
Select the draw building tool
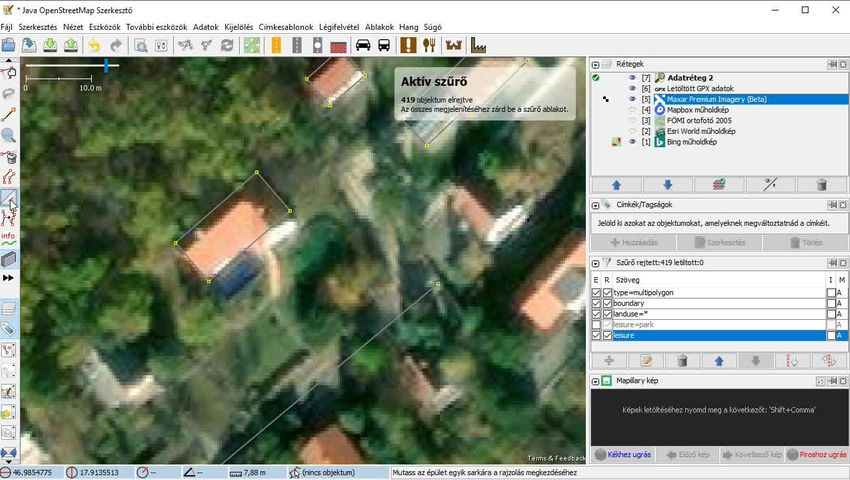tap(9, 199)
